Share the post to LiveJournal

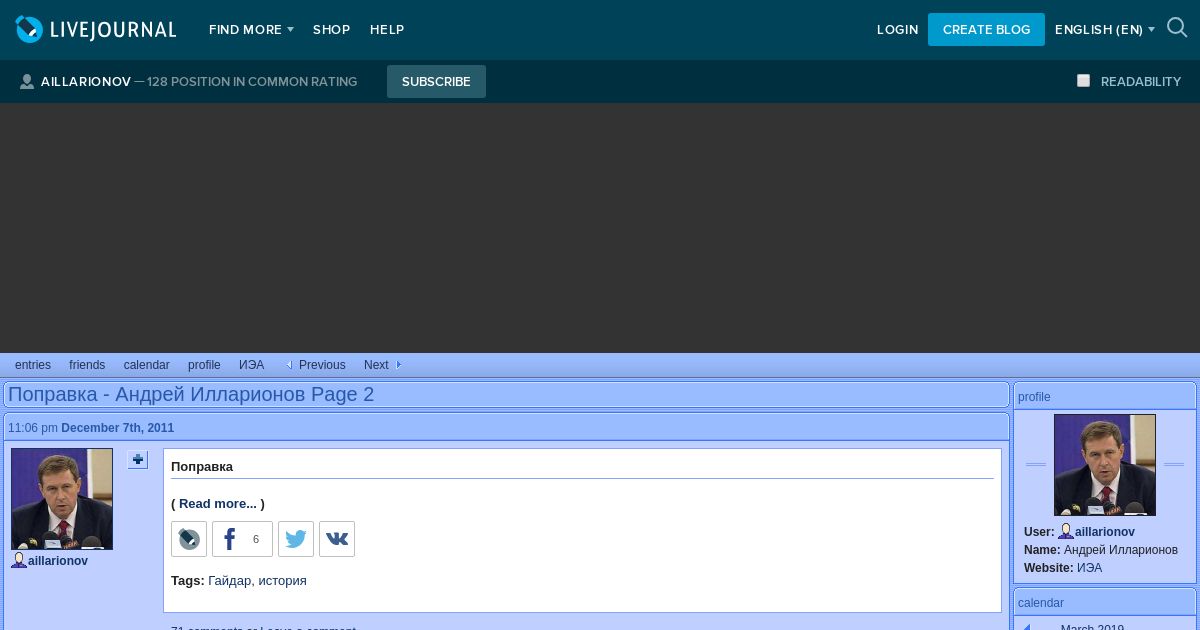click(189, 539)
